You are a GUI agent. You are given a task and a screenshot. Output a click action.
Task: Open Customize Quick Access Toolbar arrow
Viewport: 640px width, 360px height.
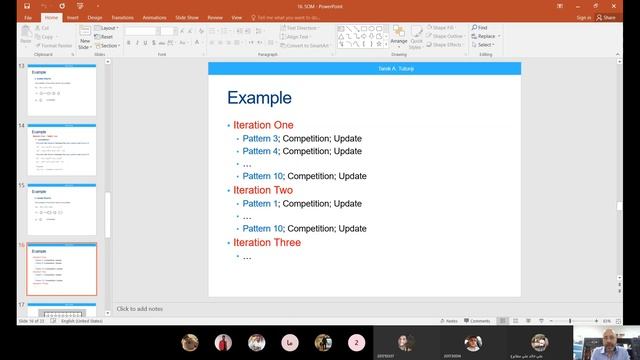click(x=98, y=6)
